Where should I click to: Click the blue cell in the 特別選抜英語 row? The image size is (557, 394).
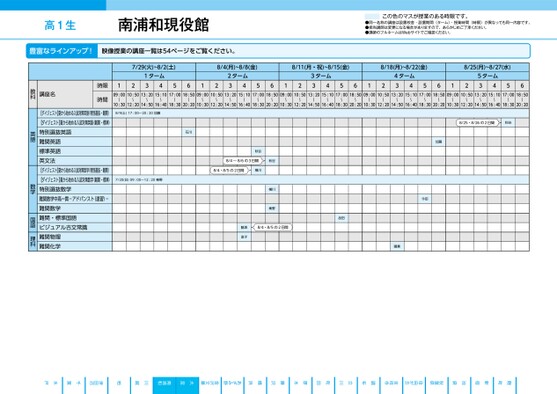[x=189, y=132]
